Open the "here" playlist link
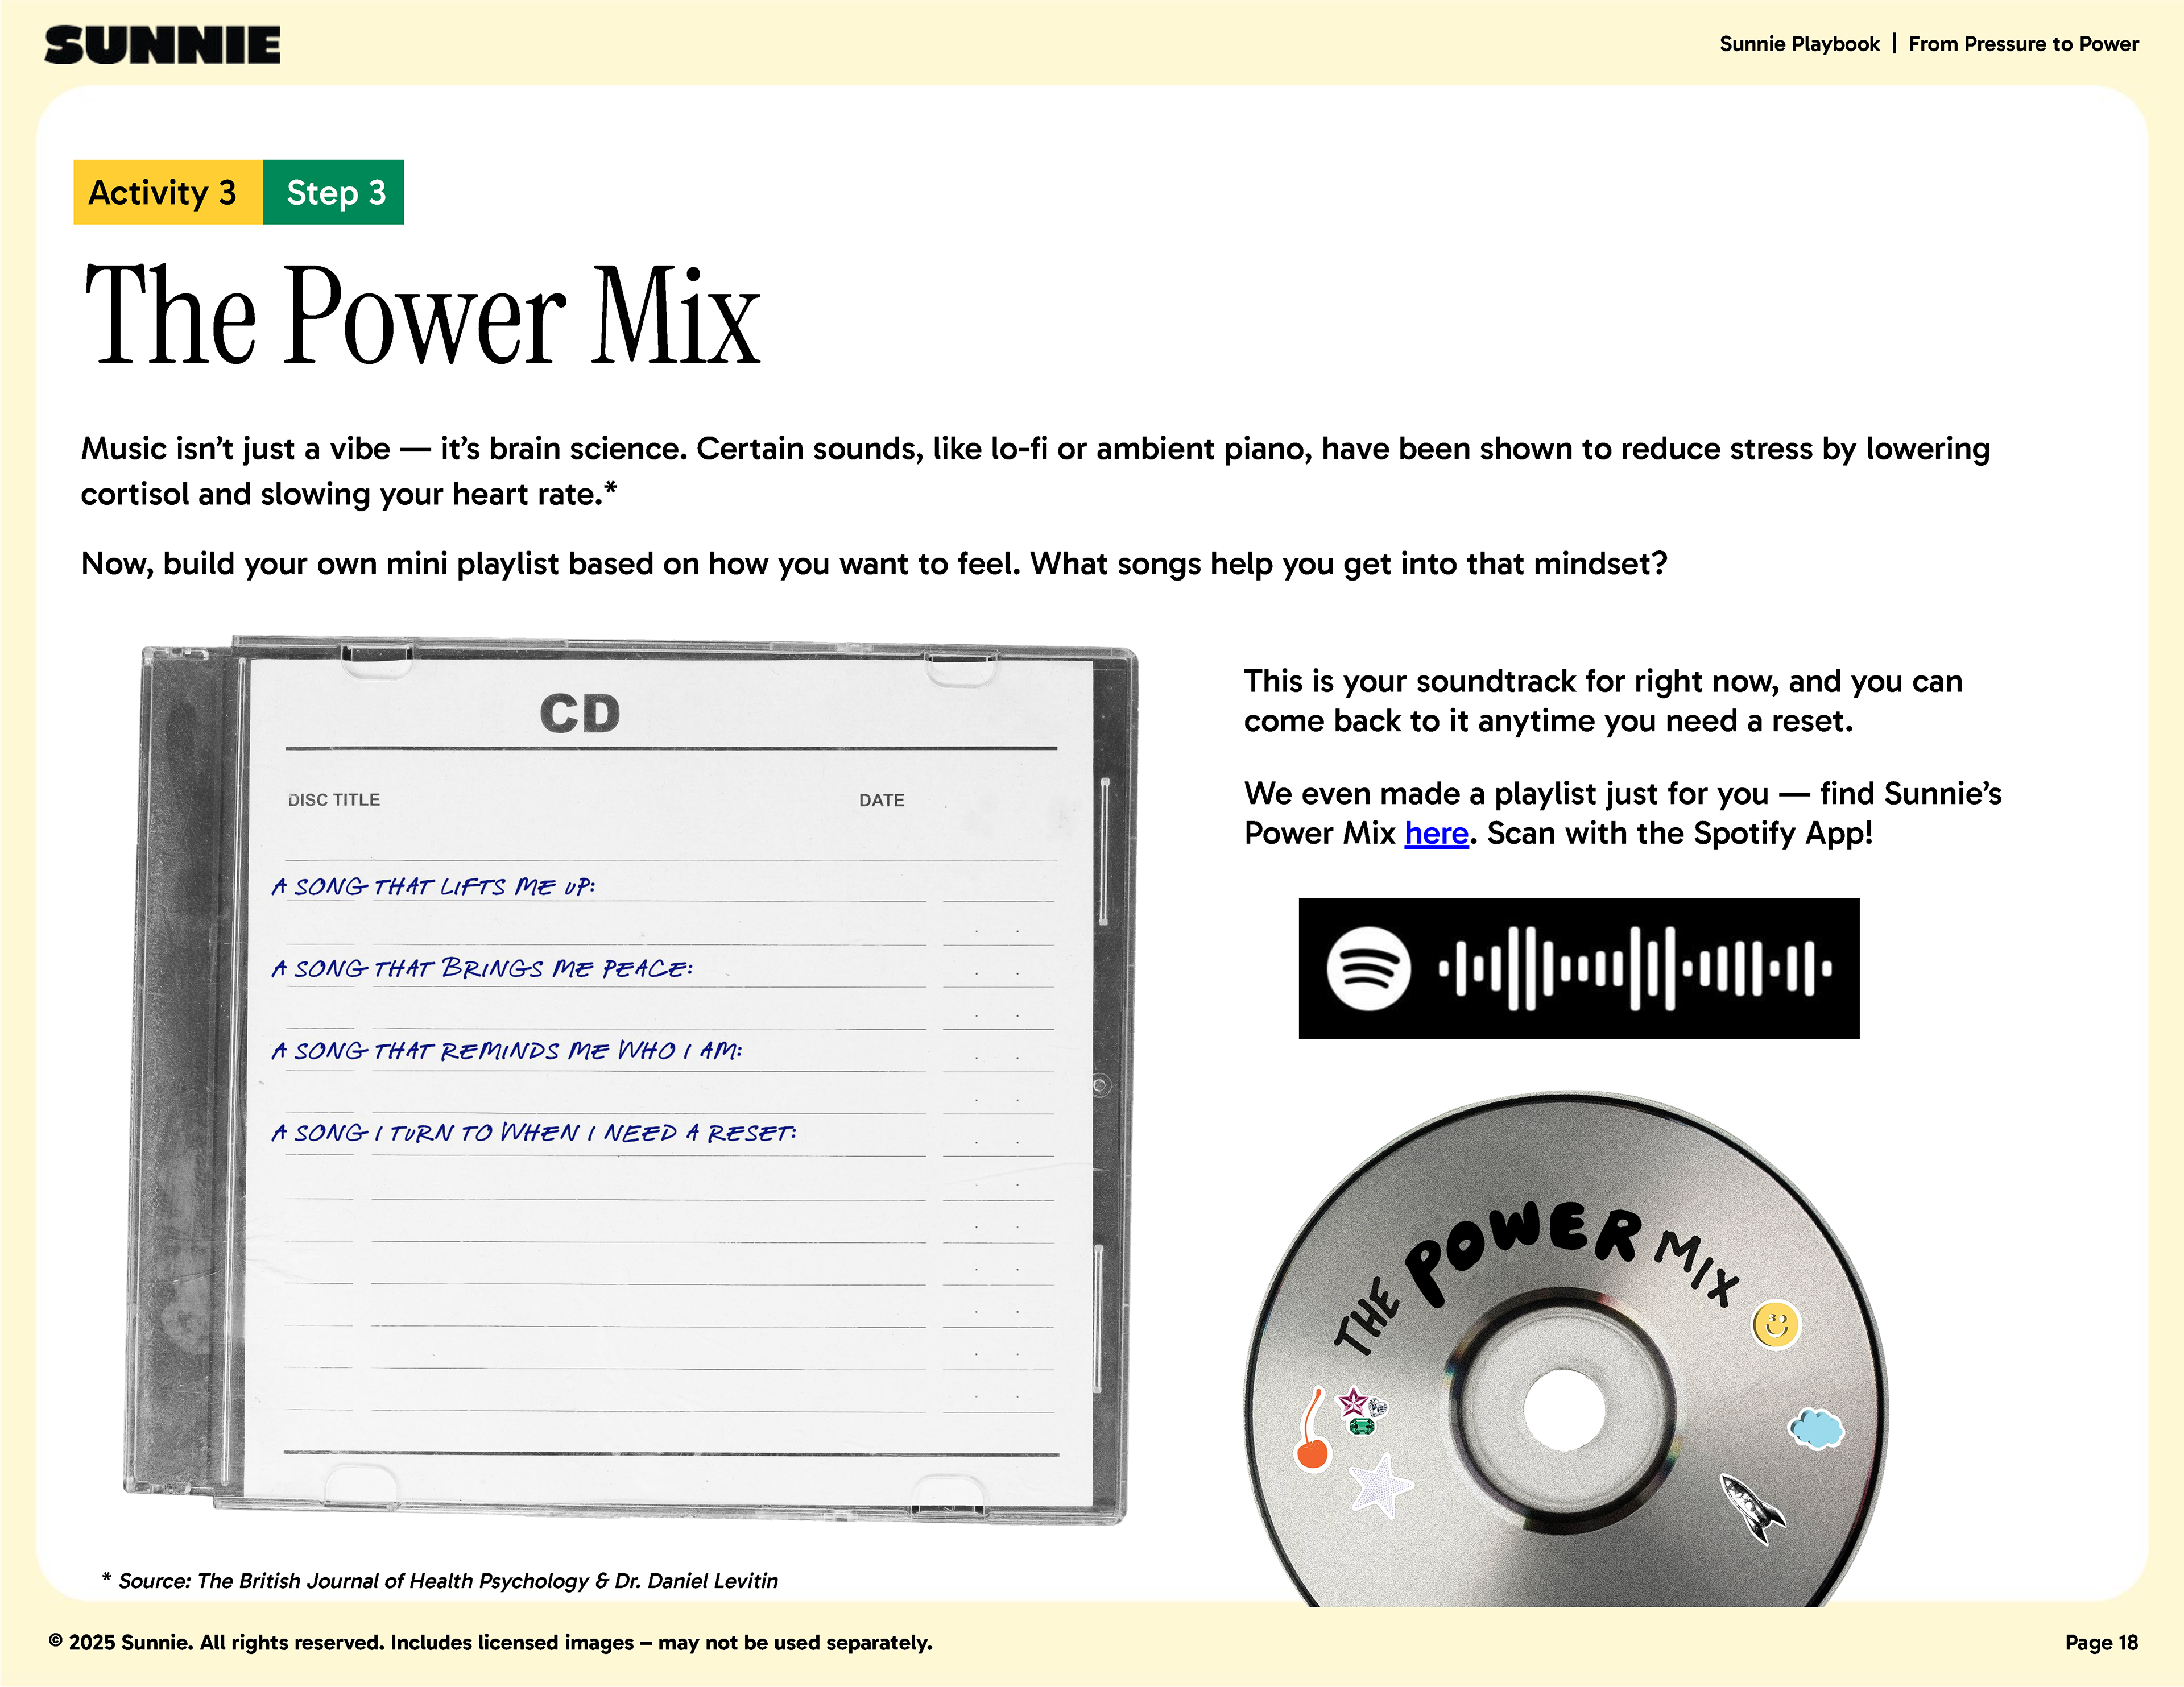Image resolution: width=2184 pixels, height=1687 pixels. tap(1436, 833)
